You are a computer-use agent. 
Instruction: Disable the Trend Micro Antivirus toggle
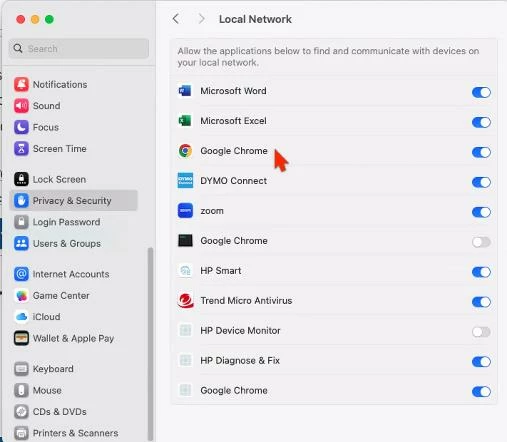[481, 302]
